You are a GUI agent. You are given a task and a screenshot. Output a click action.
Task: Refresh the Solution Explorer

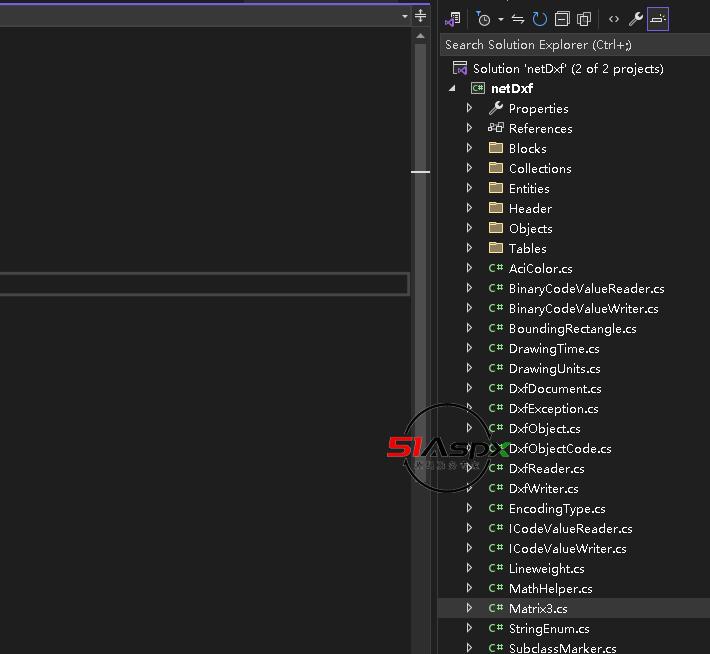539,19
